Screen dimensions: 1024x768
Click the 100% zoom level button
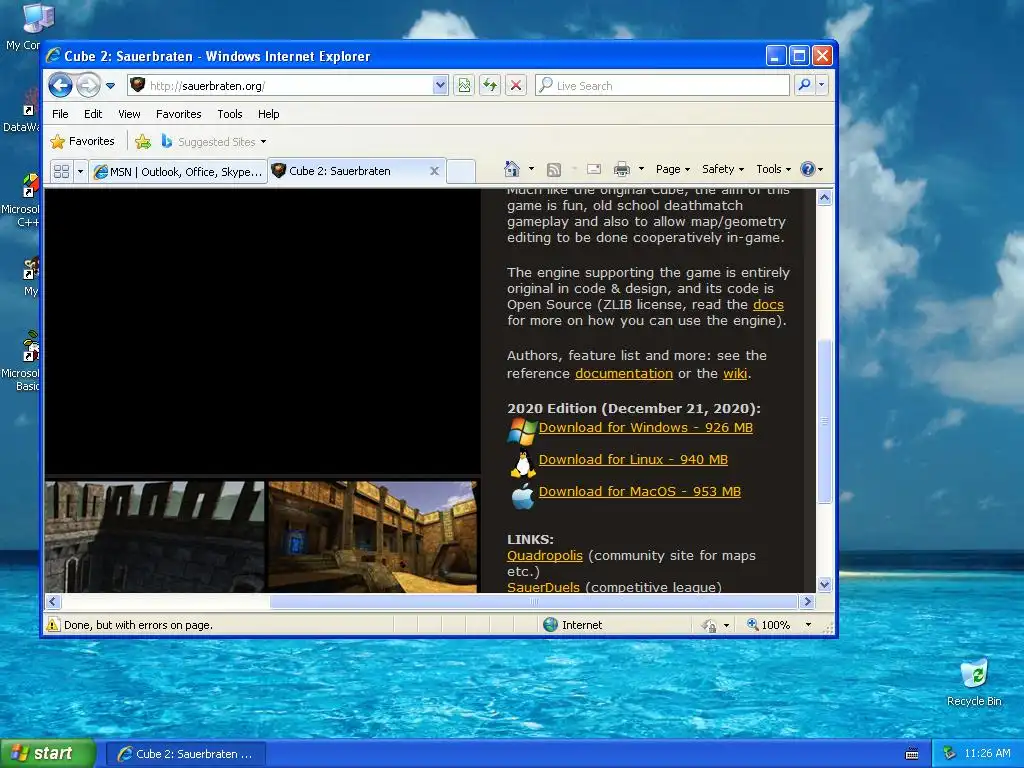pyautogui.click(x=769, y=625)
